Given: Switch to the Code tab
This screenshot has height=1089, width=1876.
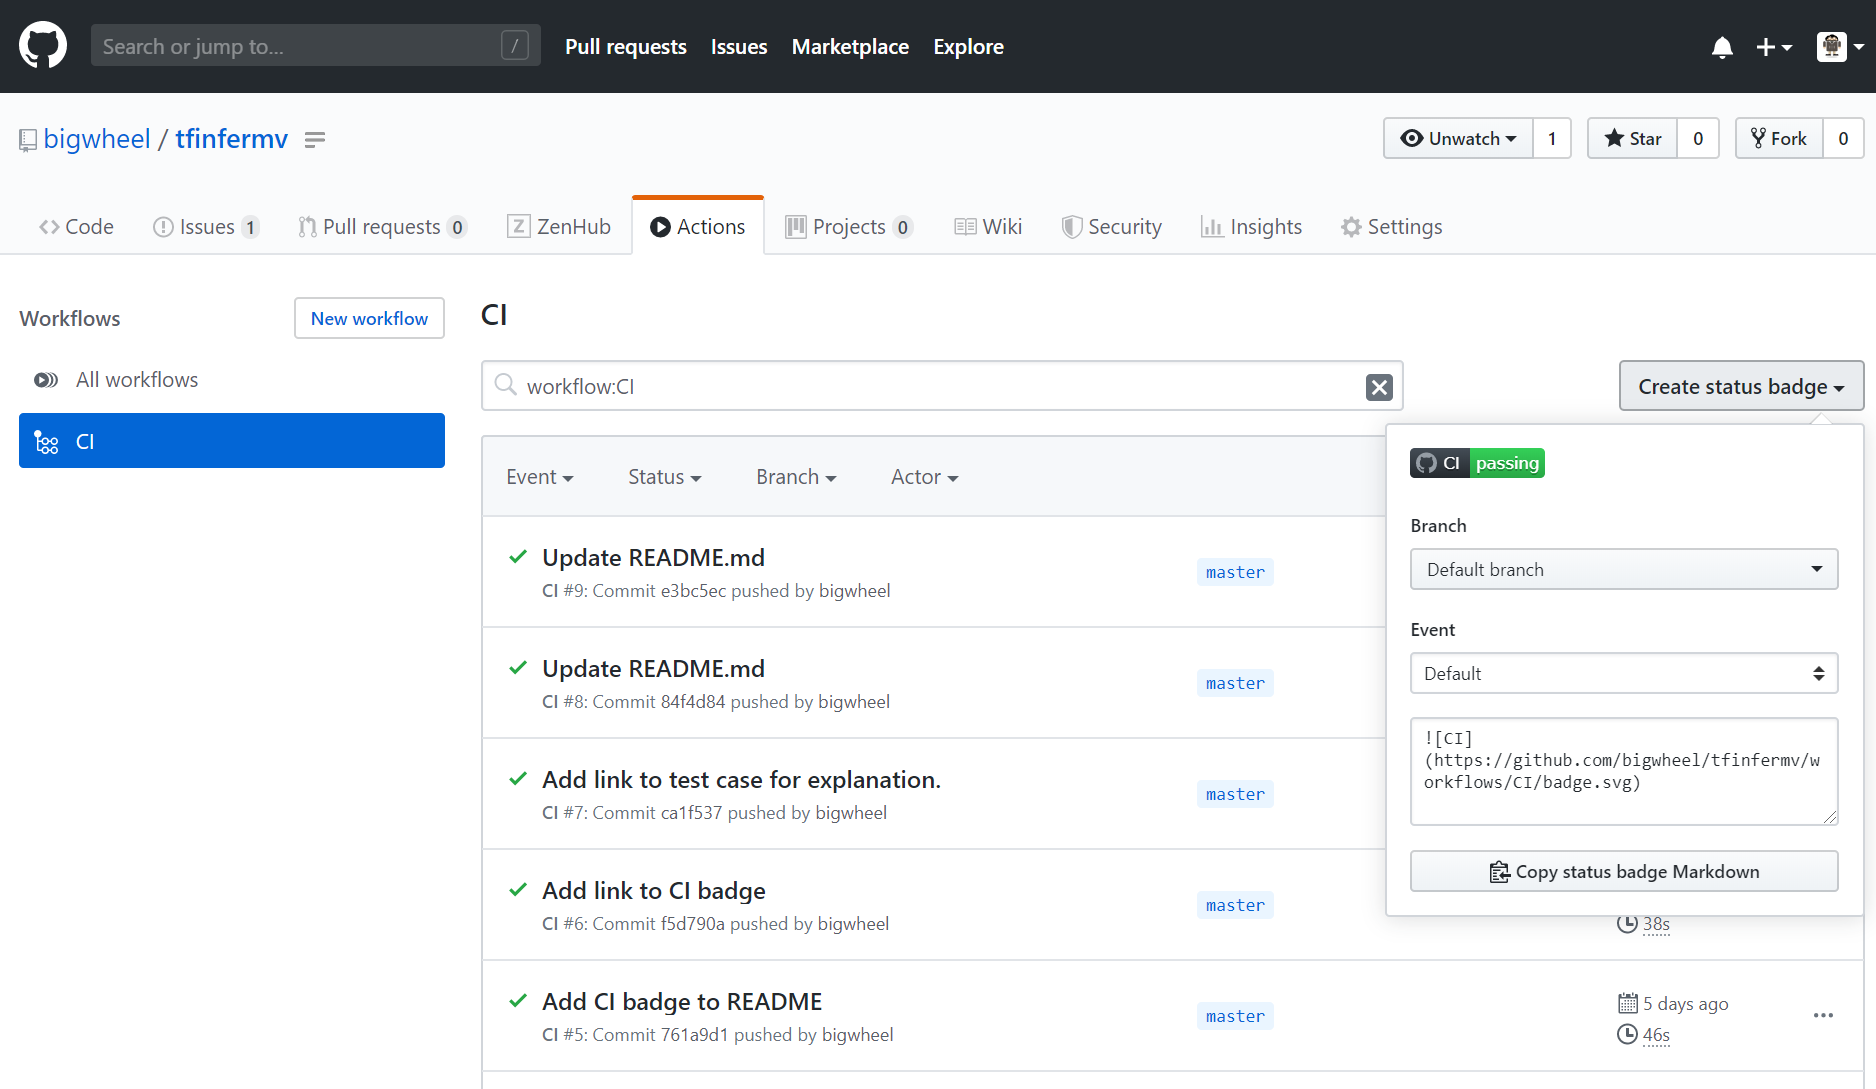Looking at the screenshot, I should (x=76, y=227).
